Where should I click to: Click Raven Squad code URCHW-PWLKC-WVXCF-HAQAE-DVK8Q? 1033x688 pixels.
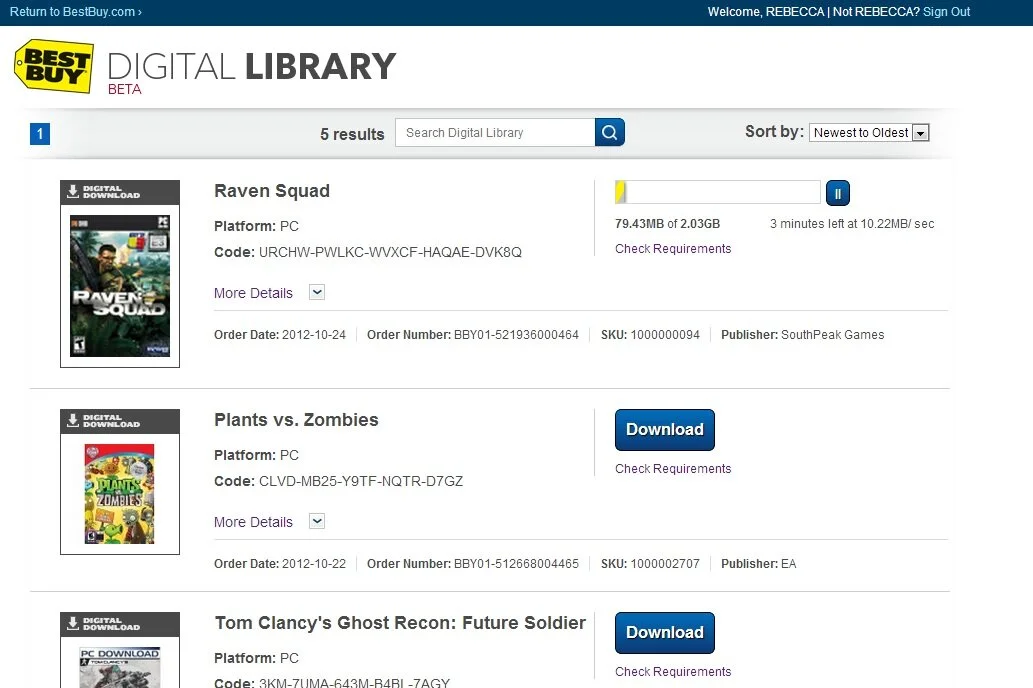pyautogui.click(x=390, y=252)
